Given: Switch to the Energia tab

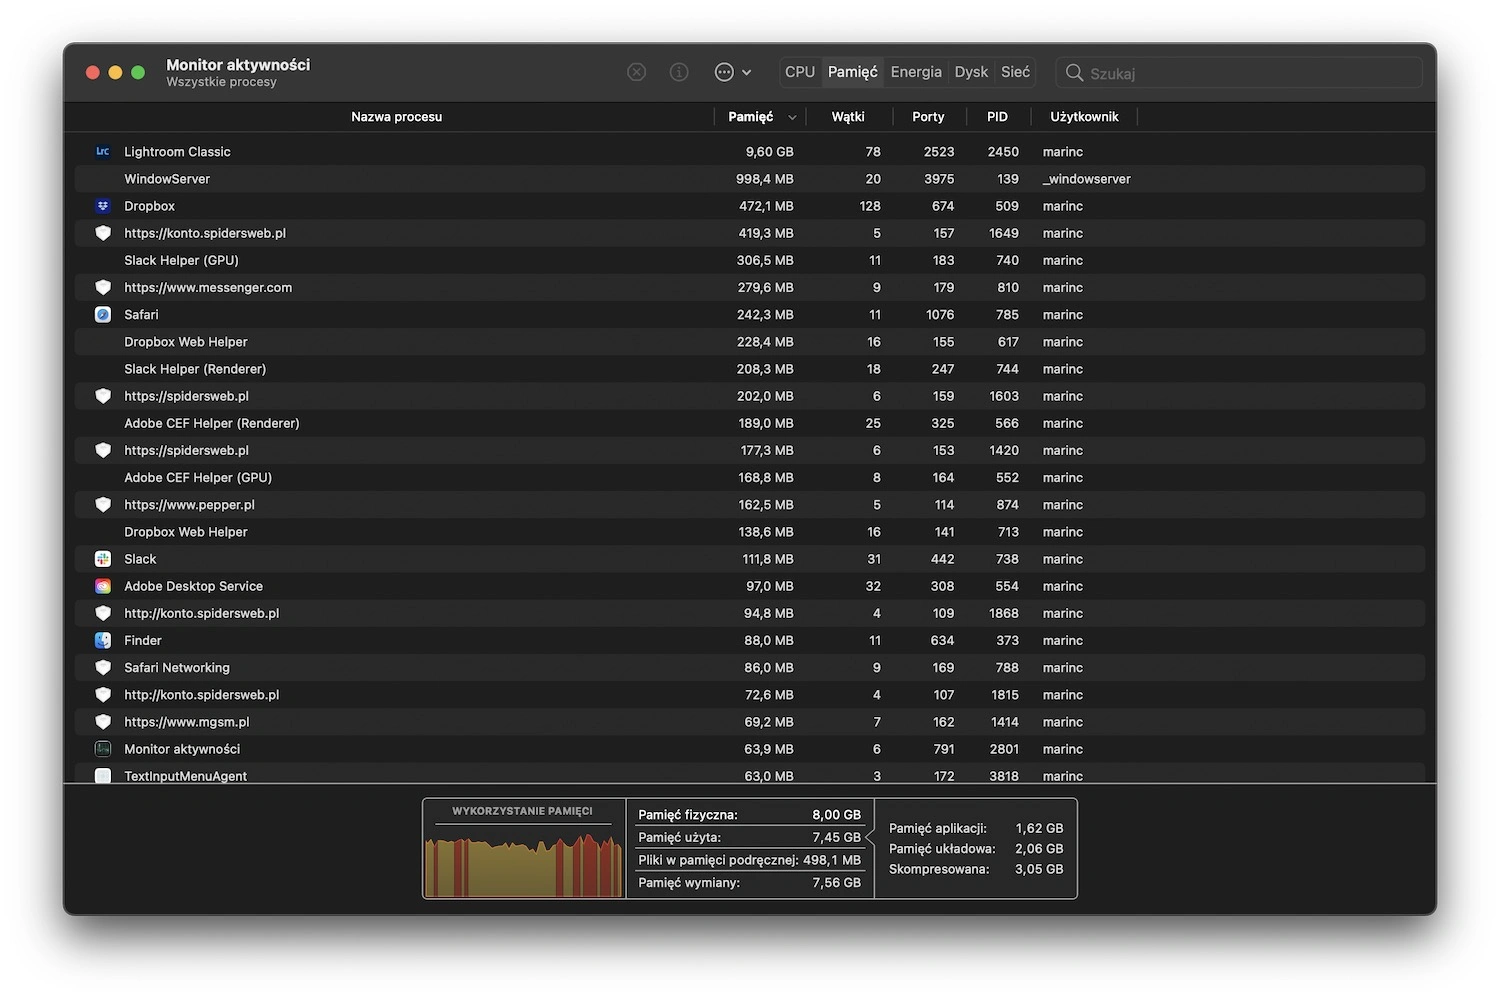Looking at the screenshot, I should point(916,72).
